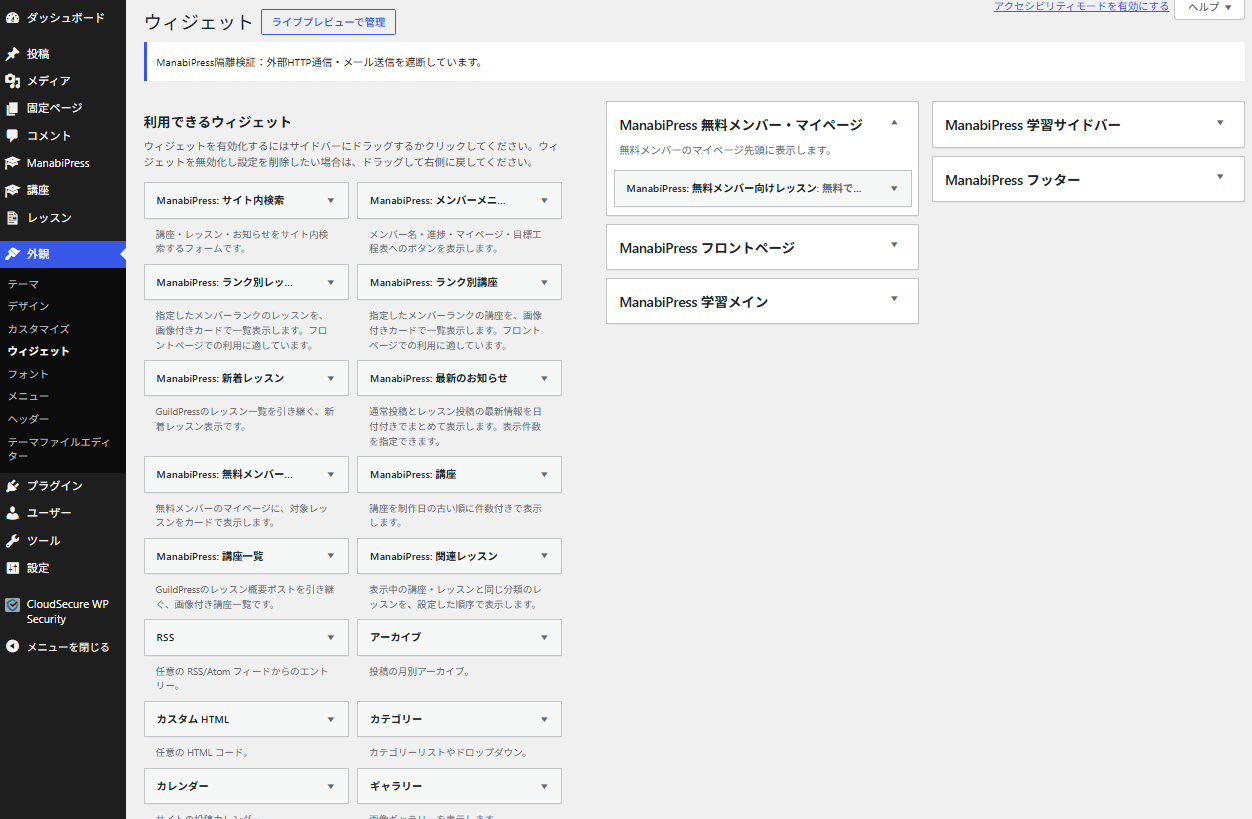Expand the メンバーメニュー widget arrow
The width and height of the screenshot is (1252, 819).
[544, 200]
